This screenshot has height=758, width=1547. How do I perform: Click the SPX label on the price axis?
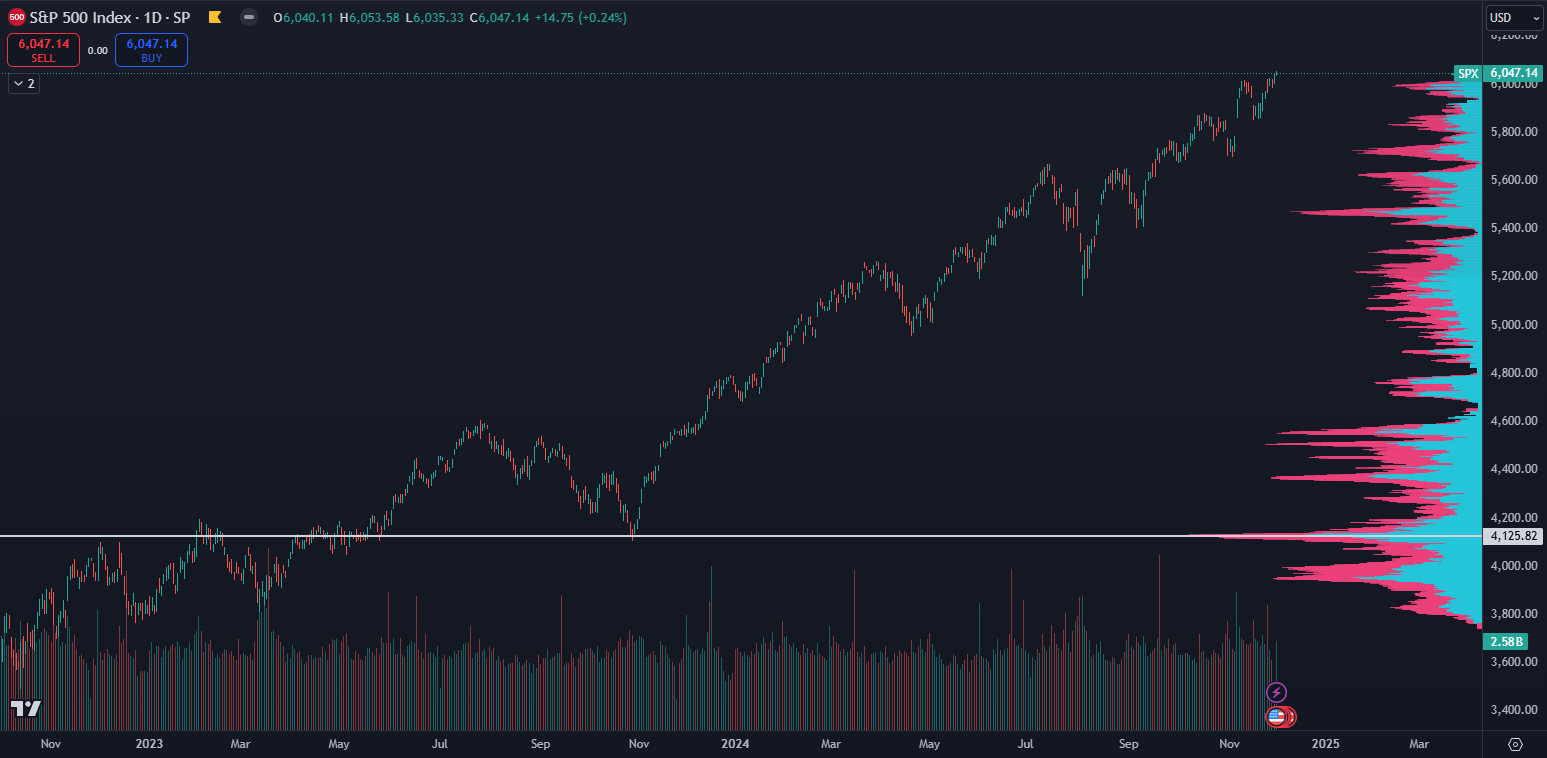click(x=1467, y=73)
